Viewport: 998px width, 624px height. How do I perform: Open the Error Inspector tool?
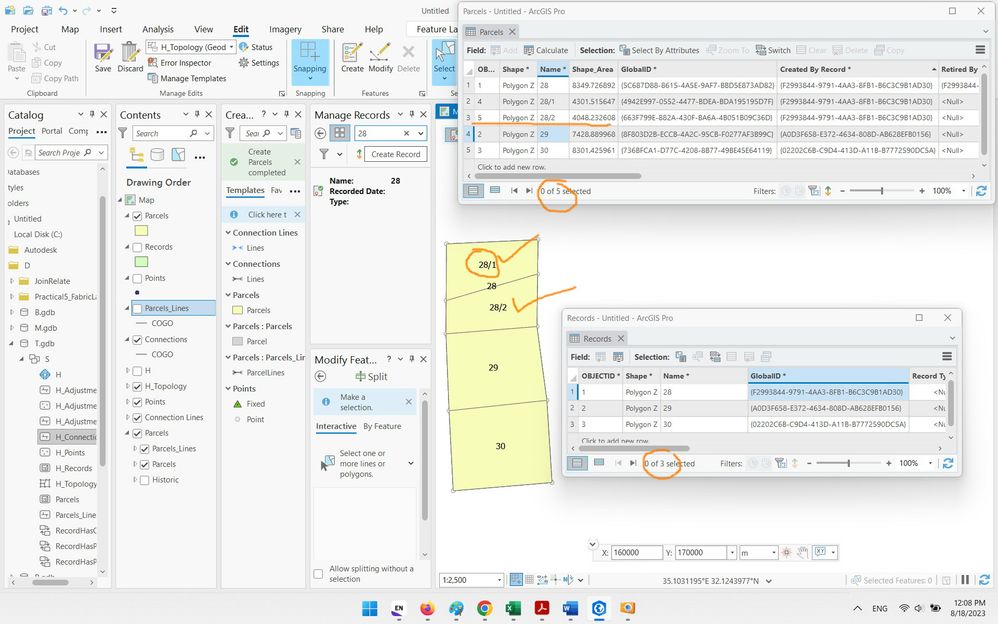coord(179,62)
